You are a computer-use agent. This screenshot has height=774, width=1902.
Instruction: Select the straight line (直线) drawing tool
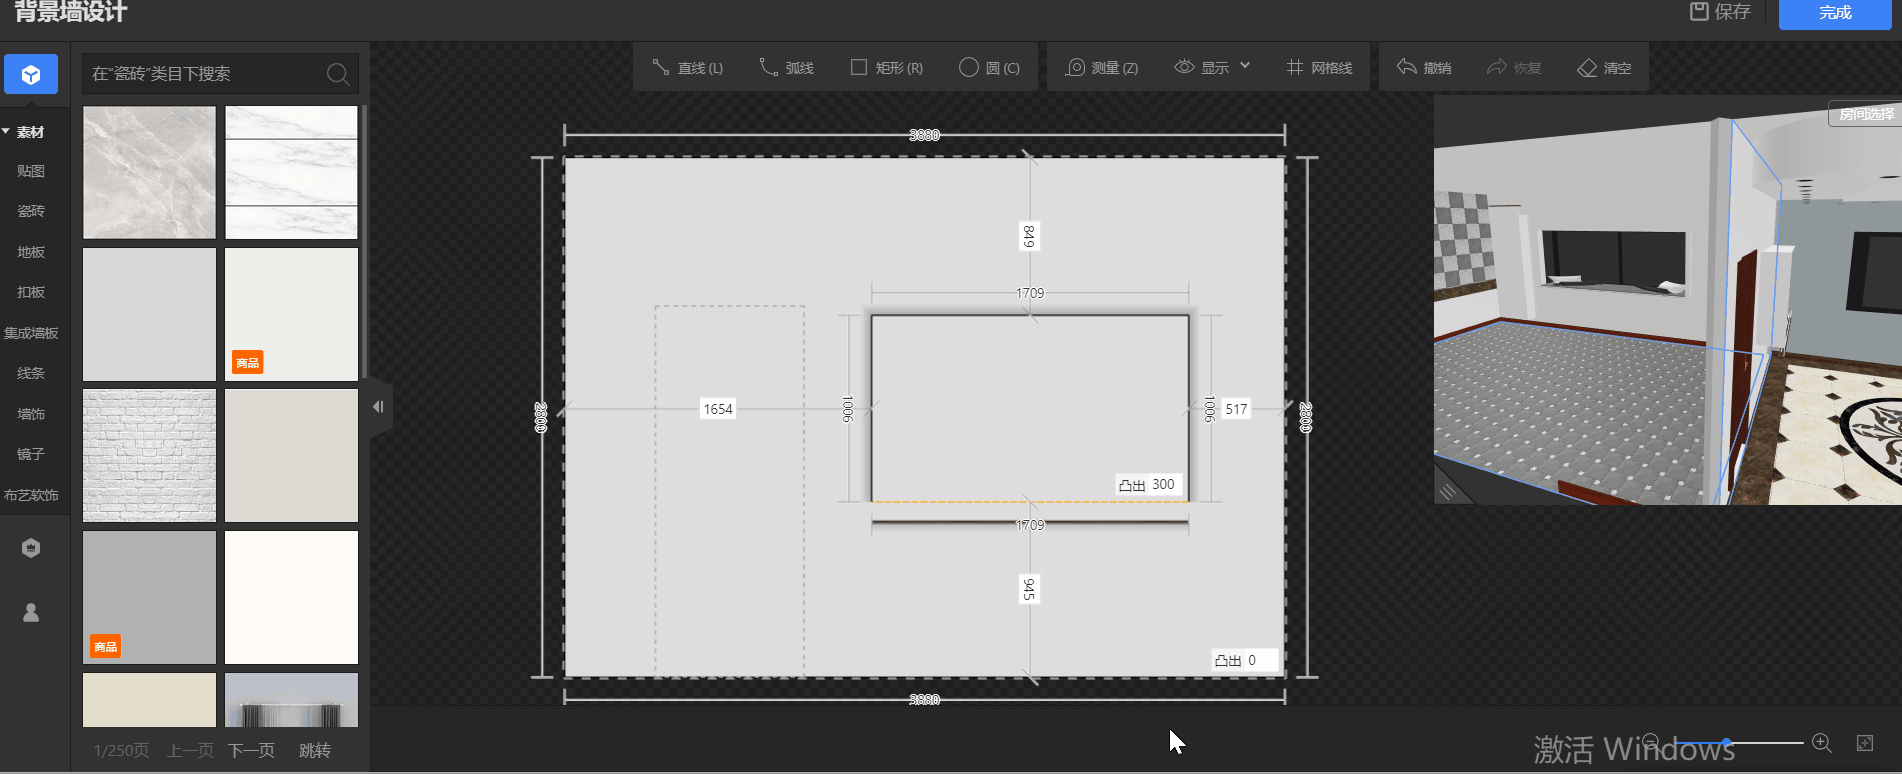[688, 68]
